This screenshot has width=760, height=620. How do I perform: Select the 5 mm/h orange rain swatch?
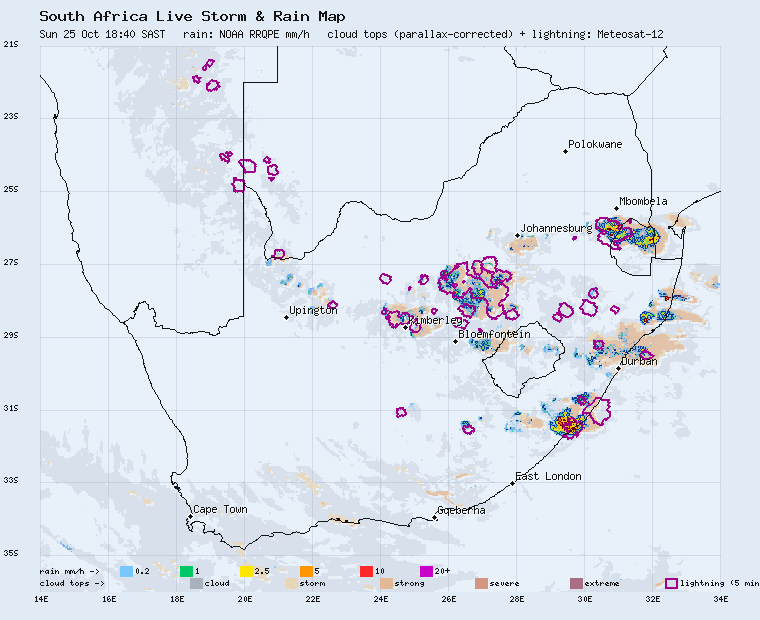306,571
